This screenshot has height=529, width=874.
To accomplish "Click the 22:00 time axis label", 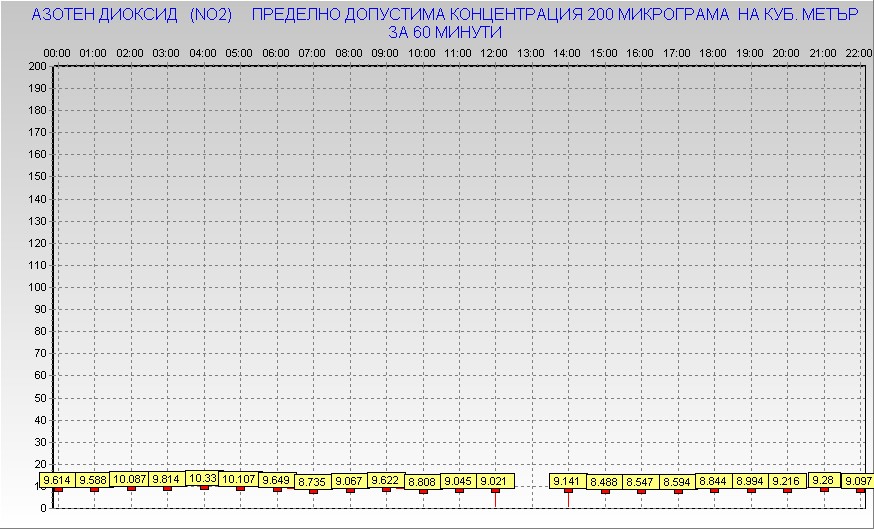I will pos(858,52).
